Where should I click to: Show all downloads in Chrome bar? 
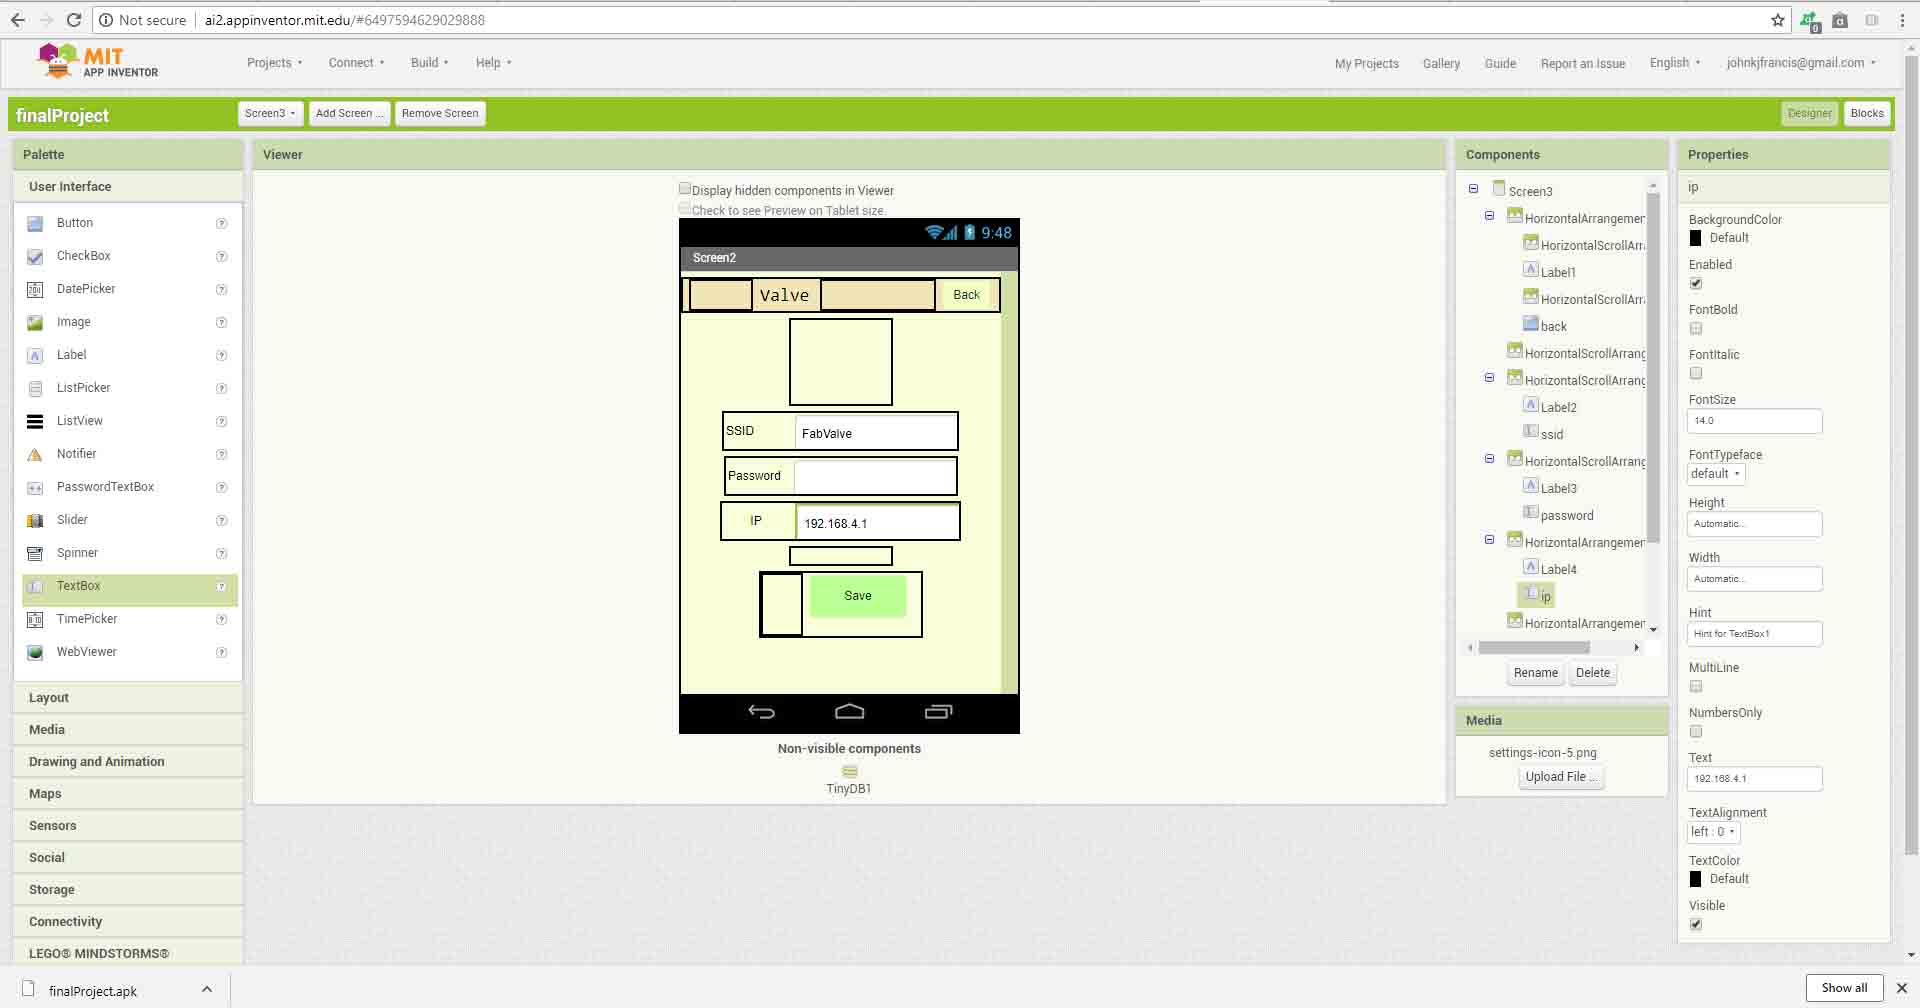coord(1844,988)
